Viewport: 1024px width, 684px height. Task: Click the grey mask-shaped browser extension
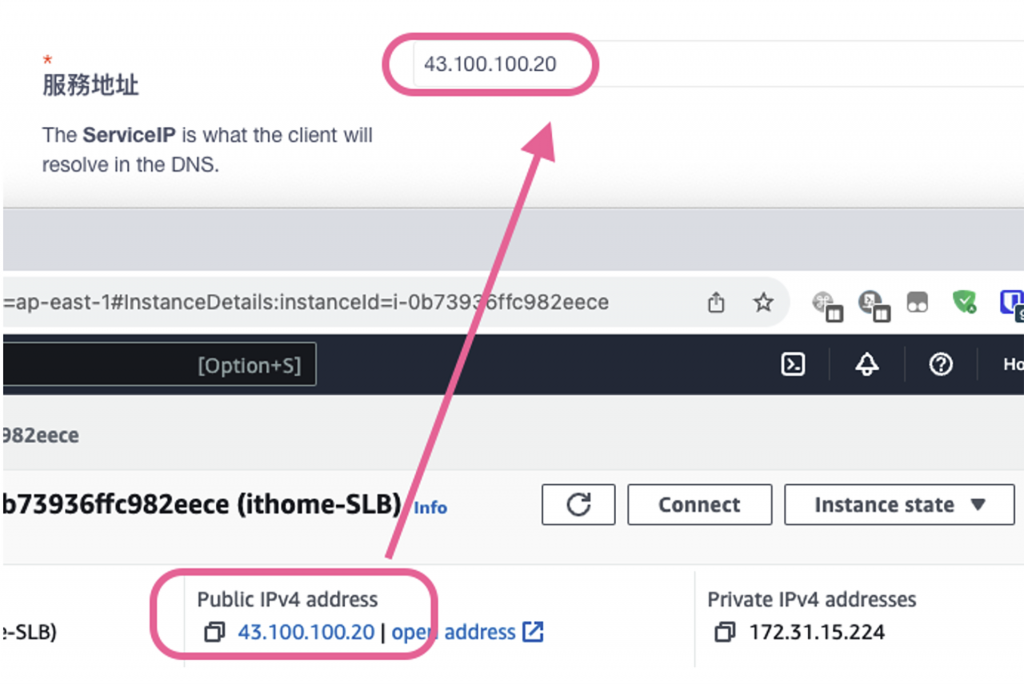pos(917,303)
